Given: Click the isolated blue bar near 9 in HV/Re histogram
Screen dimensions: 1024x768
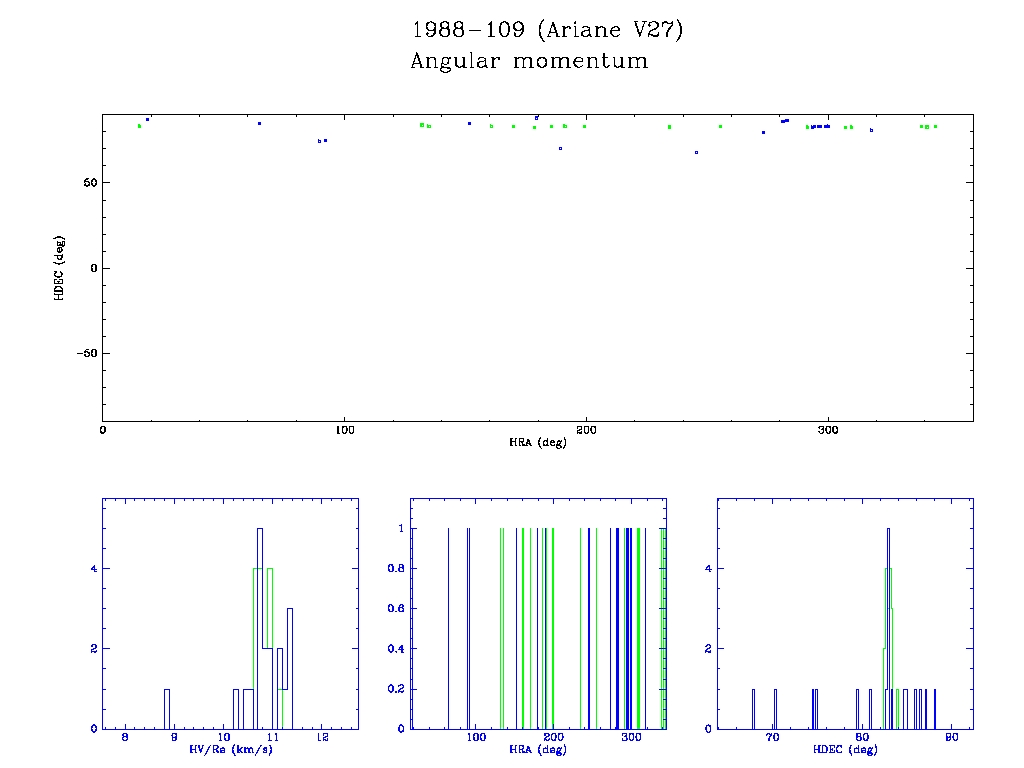Looking at the screenshot, I should [167, 709].
